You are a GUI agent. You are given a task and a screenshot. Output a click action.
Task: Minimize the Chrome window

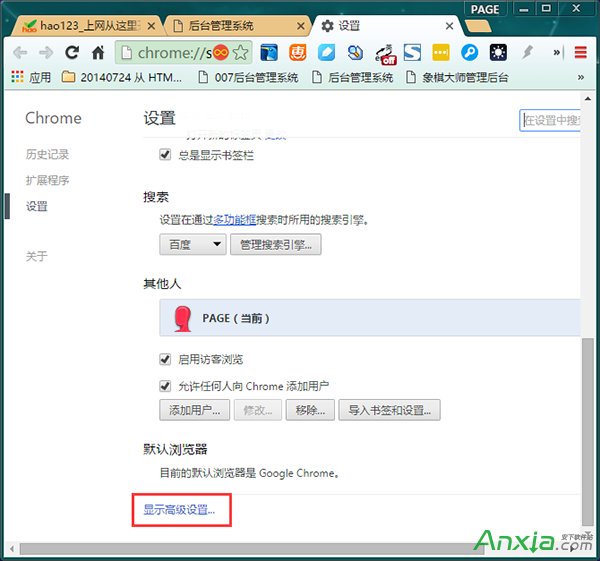click(523, 9)
